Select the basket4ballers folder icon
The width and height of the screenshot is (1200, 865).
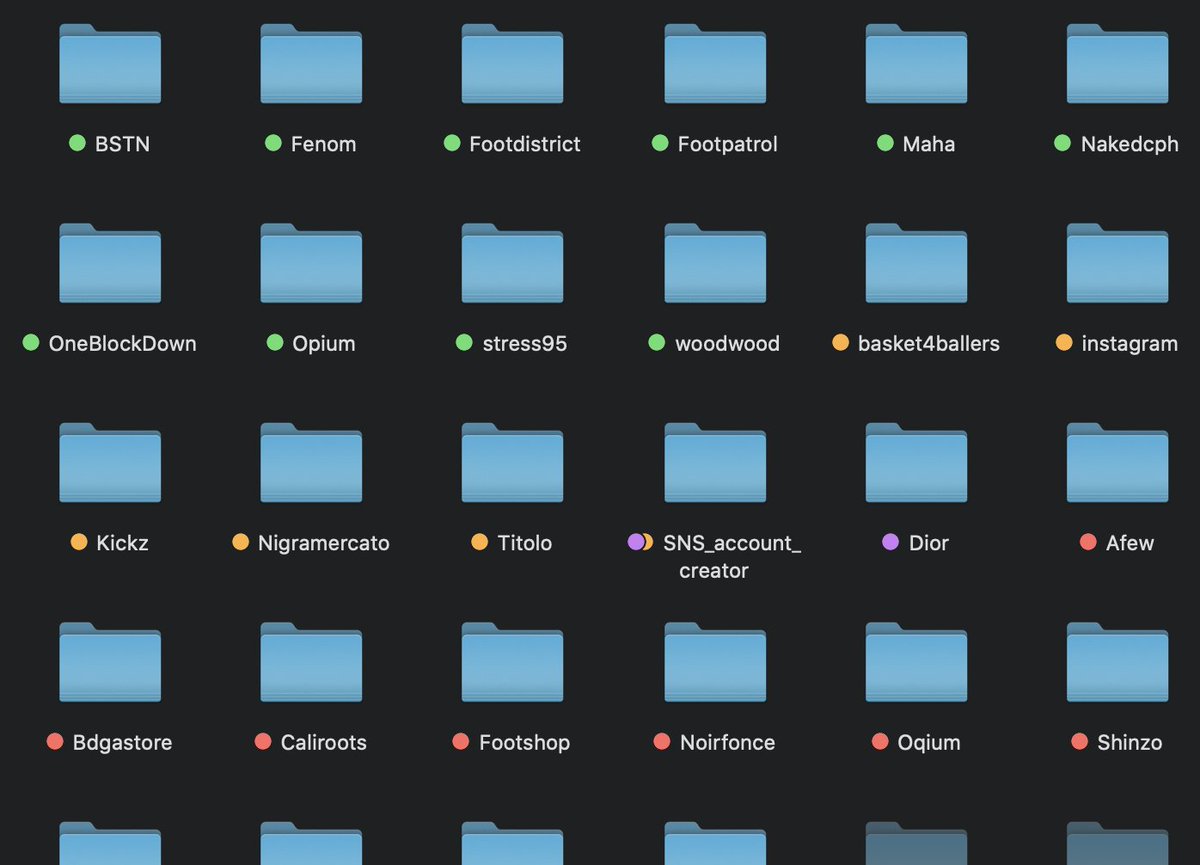(x=916, y=263)
